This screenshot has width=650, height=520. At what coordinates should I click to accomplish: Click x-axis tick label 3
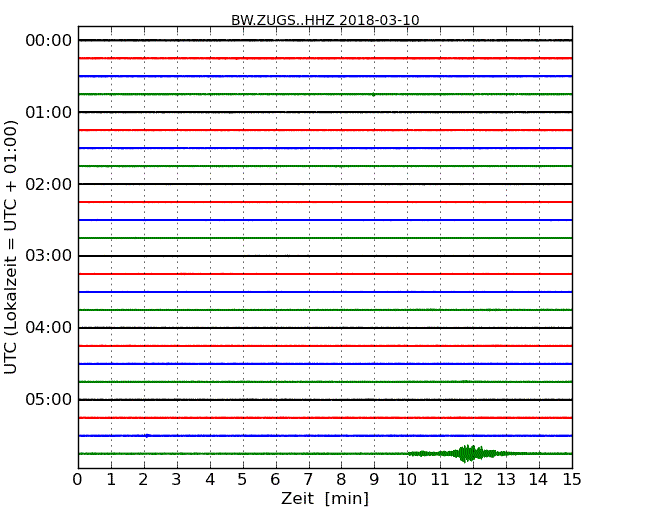(x=177, y=480)
